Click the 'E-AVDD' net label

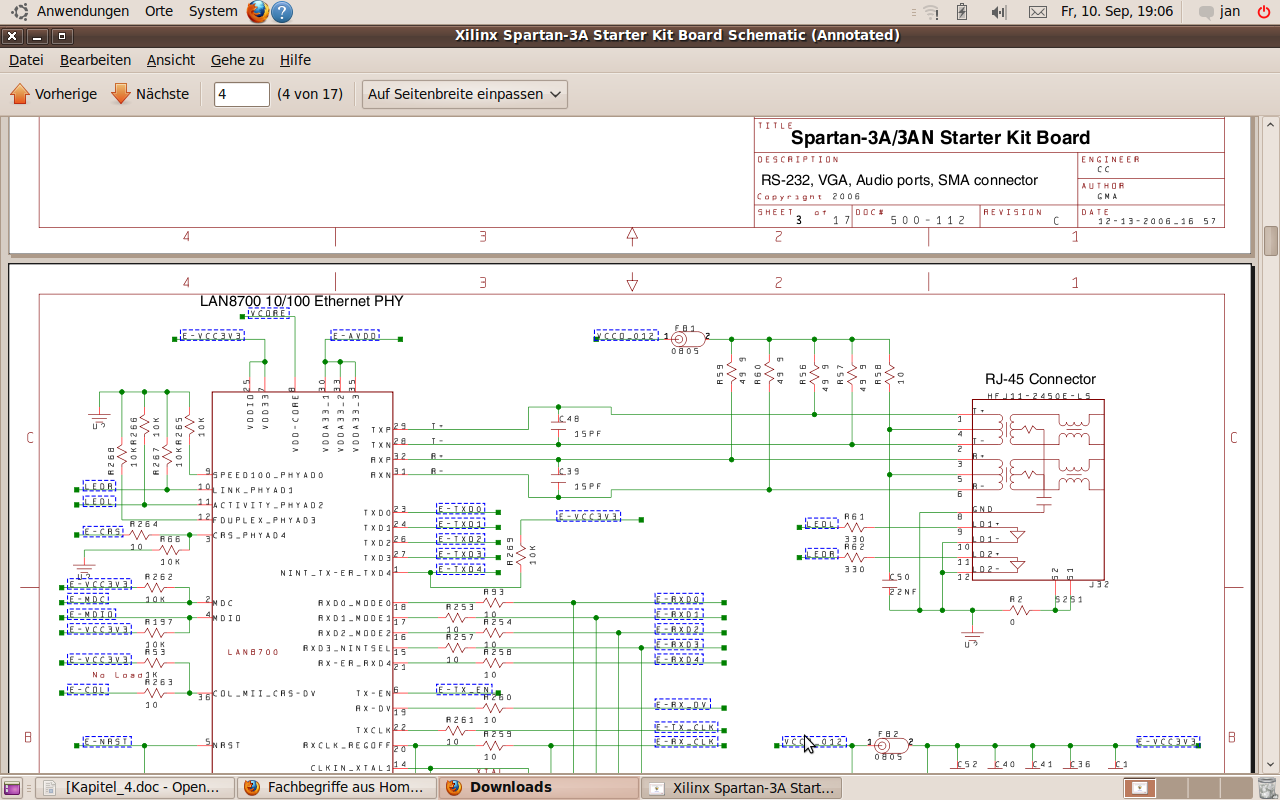point(356,336)
